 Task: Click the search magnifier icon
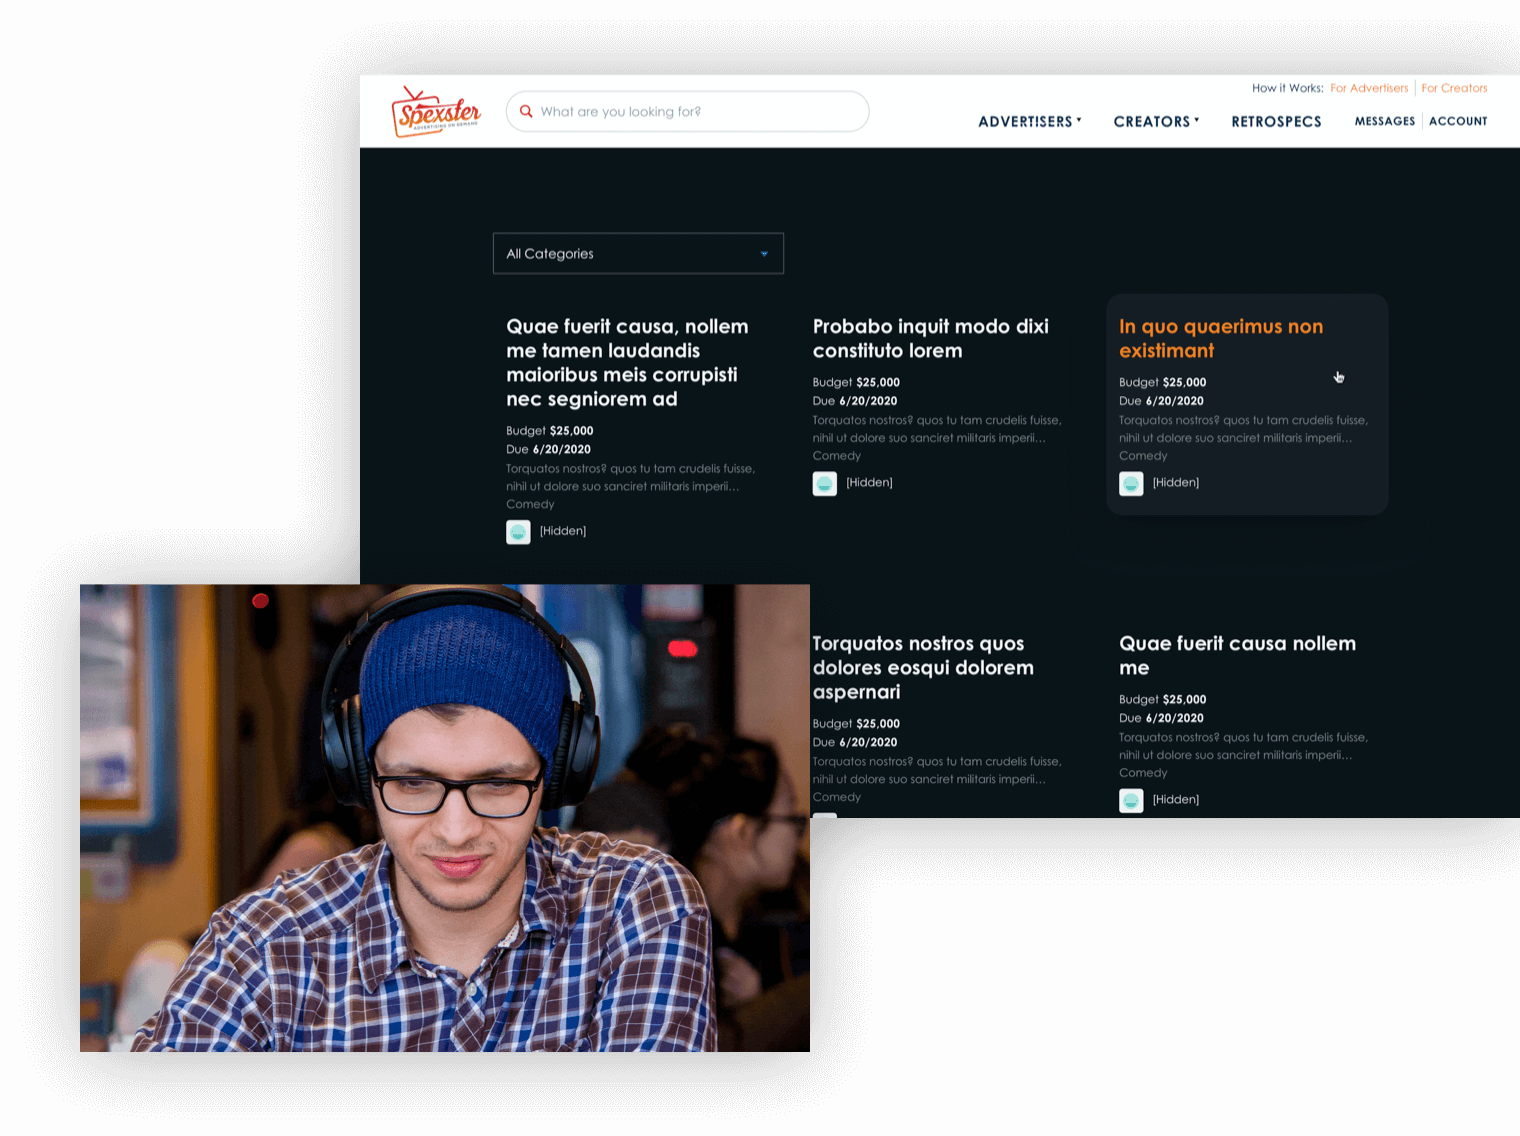click(x=526, y=111)
